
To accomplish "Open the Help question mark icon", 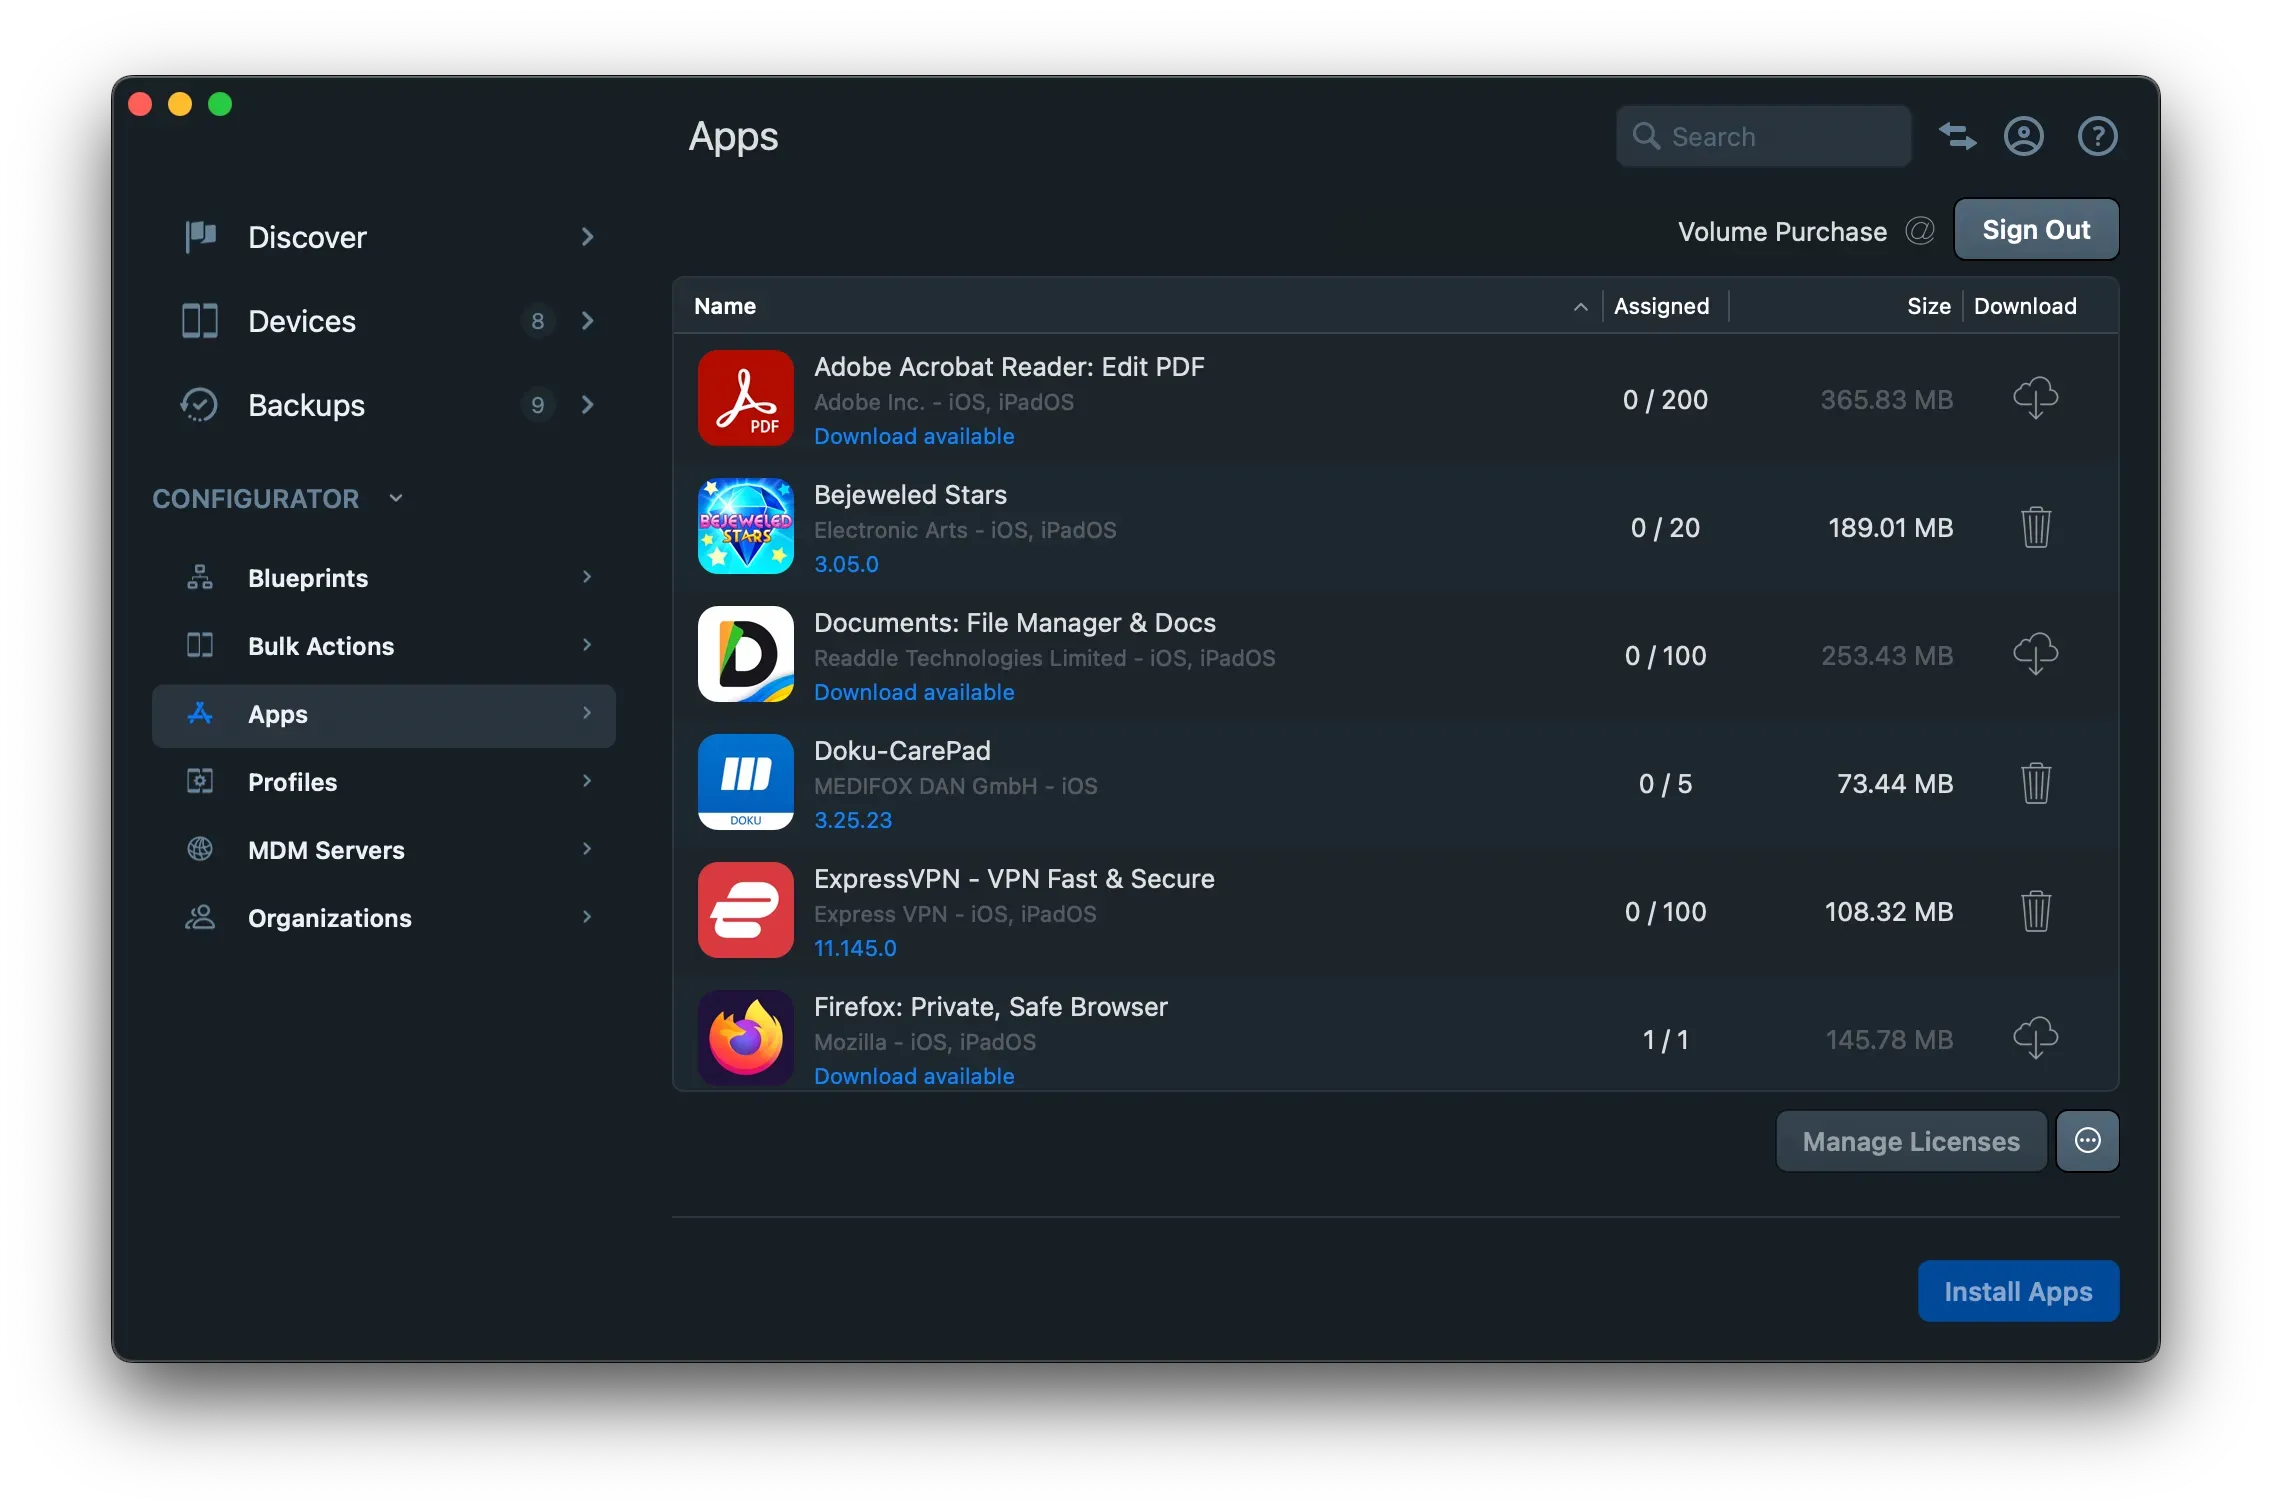I will (x=2097, y=136).
